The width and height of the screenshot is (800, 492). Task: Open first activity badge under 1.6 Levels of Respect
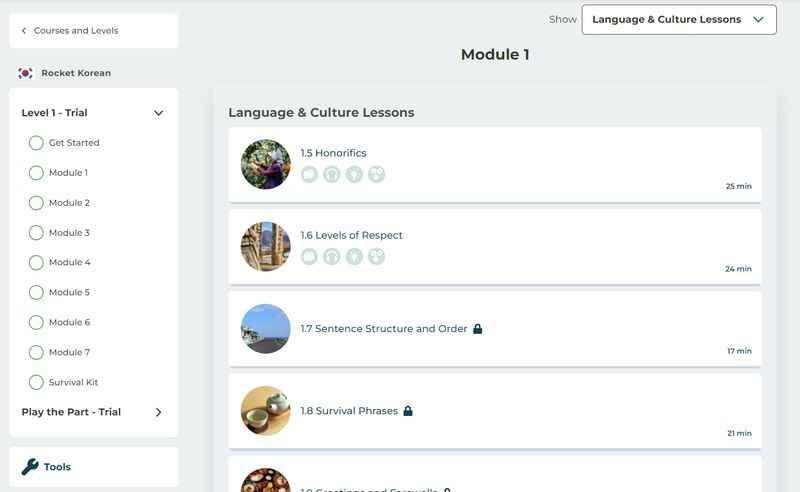pyautogui.click(x=309, y=257)
